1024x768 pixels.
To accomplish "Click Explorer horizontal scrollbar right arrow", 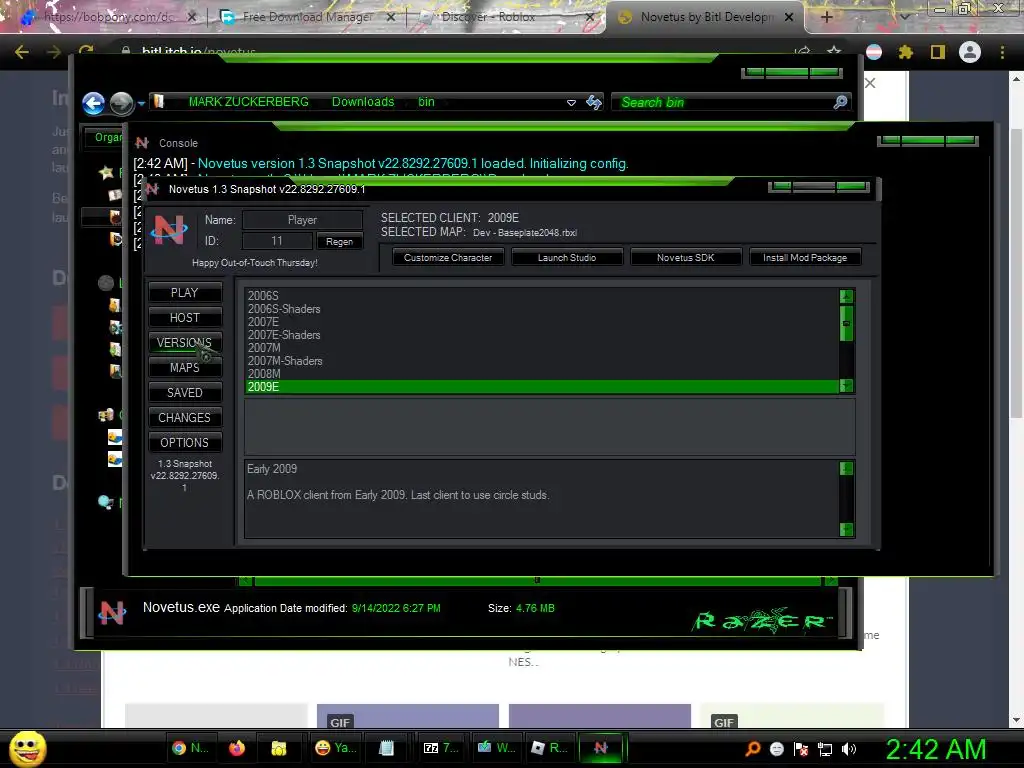I will click(x=830, y=581).
